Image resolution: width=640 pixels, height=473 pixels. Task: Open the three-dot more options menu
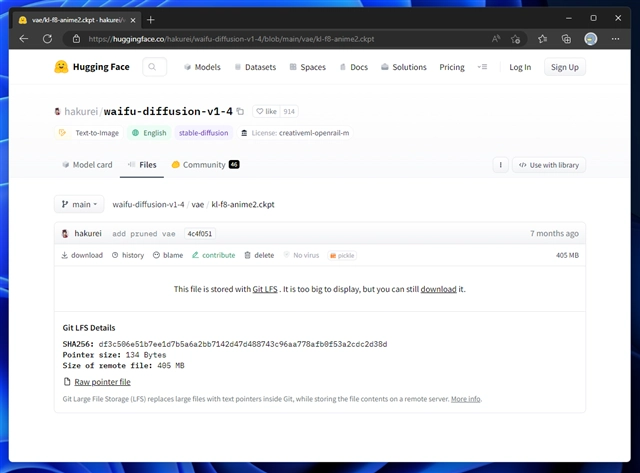[500, 165]
